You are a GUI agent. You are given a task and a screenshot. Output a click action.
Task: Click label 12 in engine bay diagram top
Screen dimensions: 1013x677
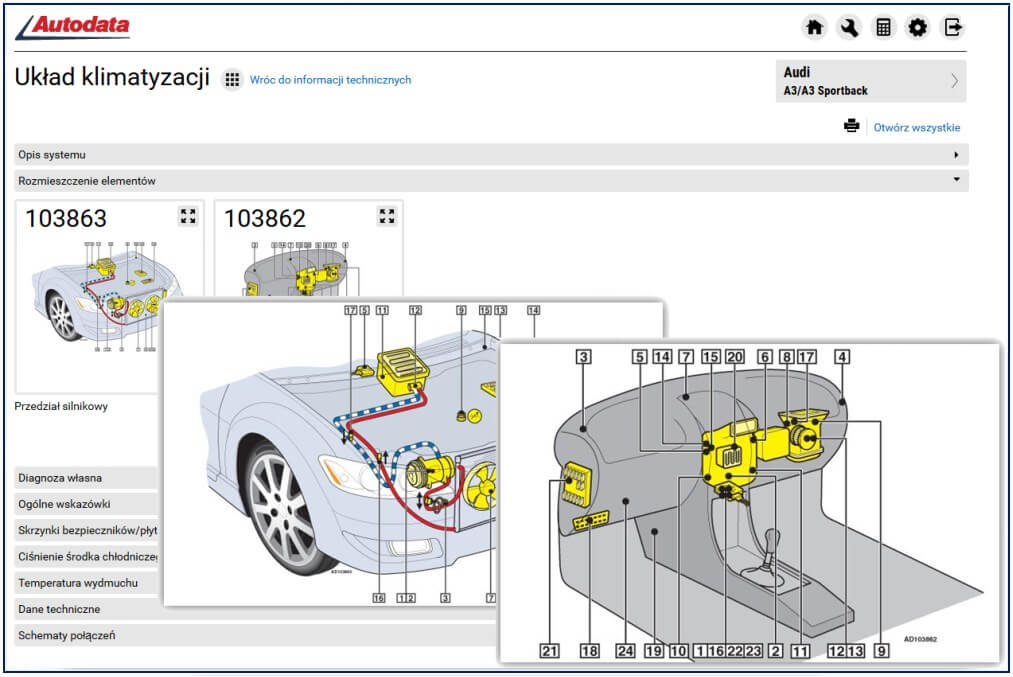pos(415,310)
